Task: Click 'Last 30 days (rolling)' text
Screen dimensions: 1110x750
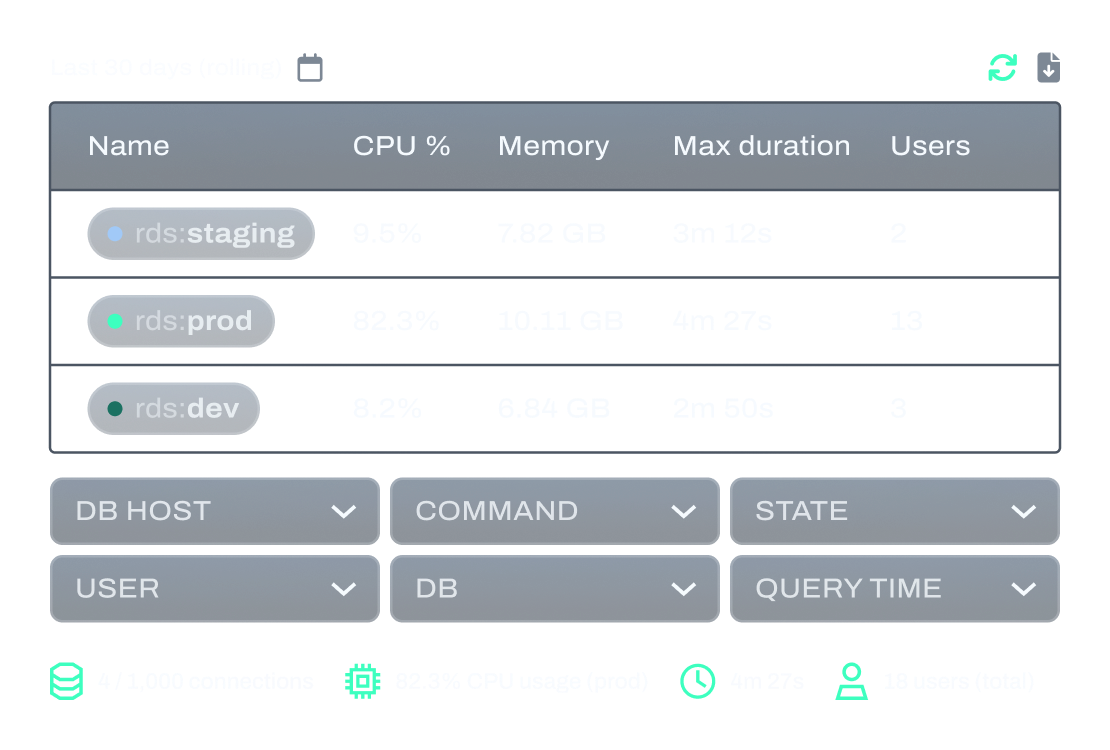Action: coord(166,68)
